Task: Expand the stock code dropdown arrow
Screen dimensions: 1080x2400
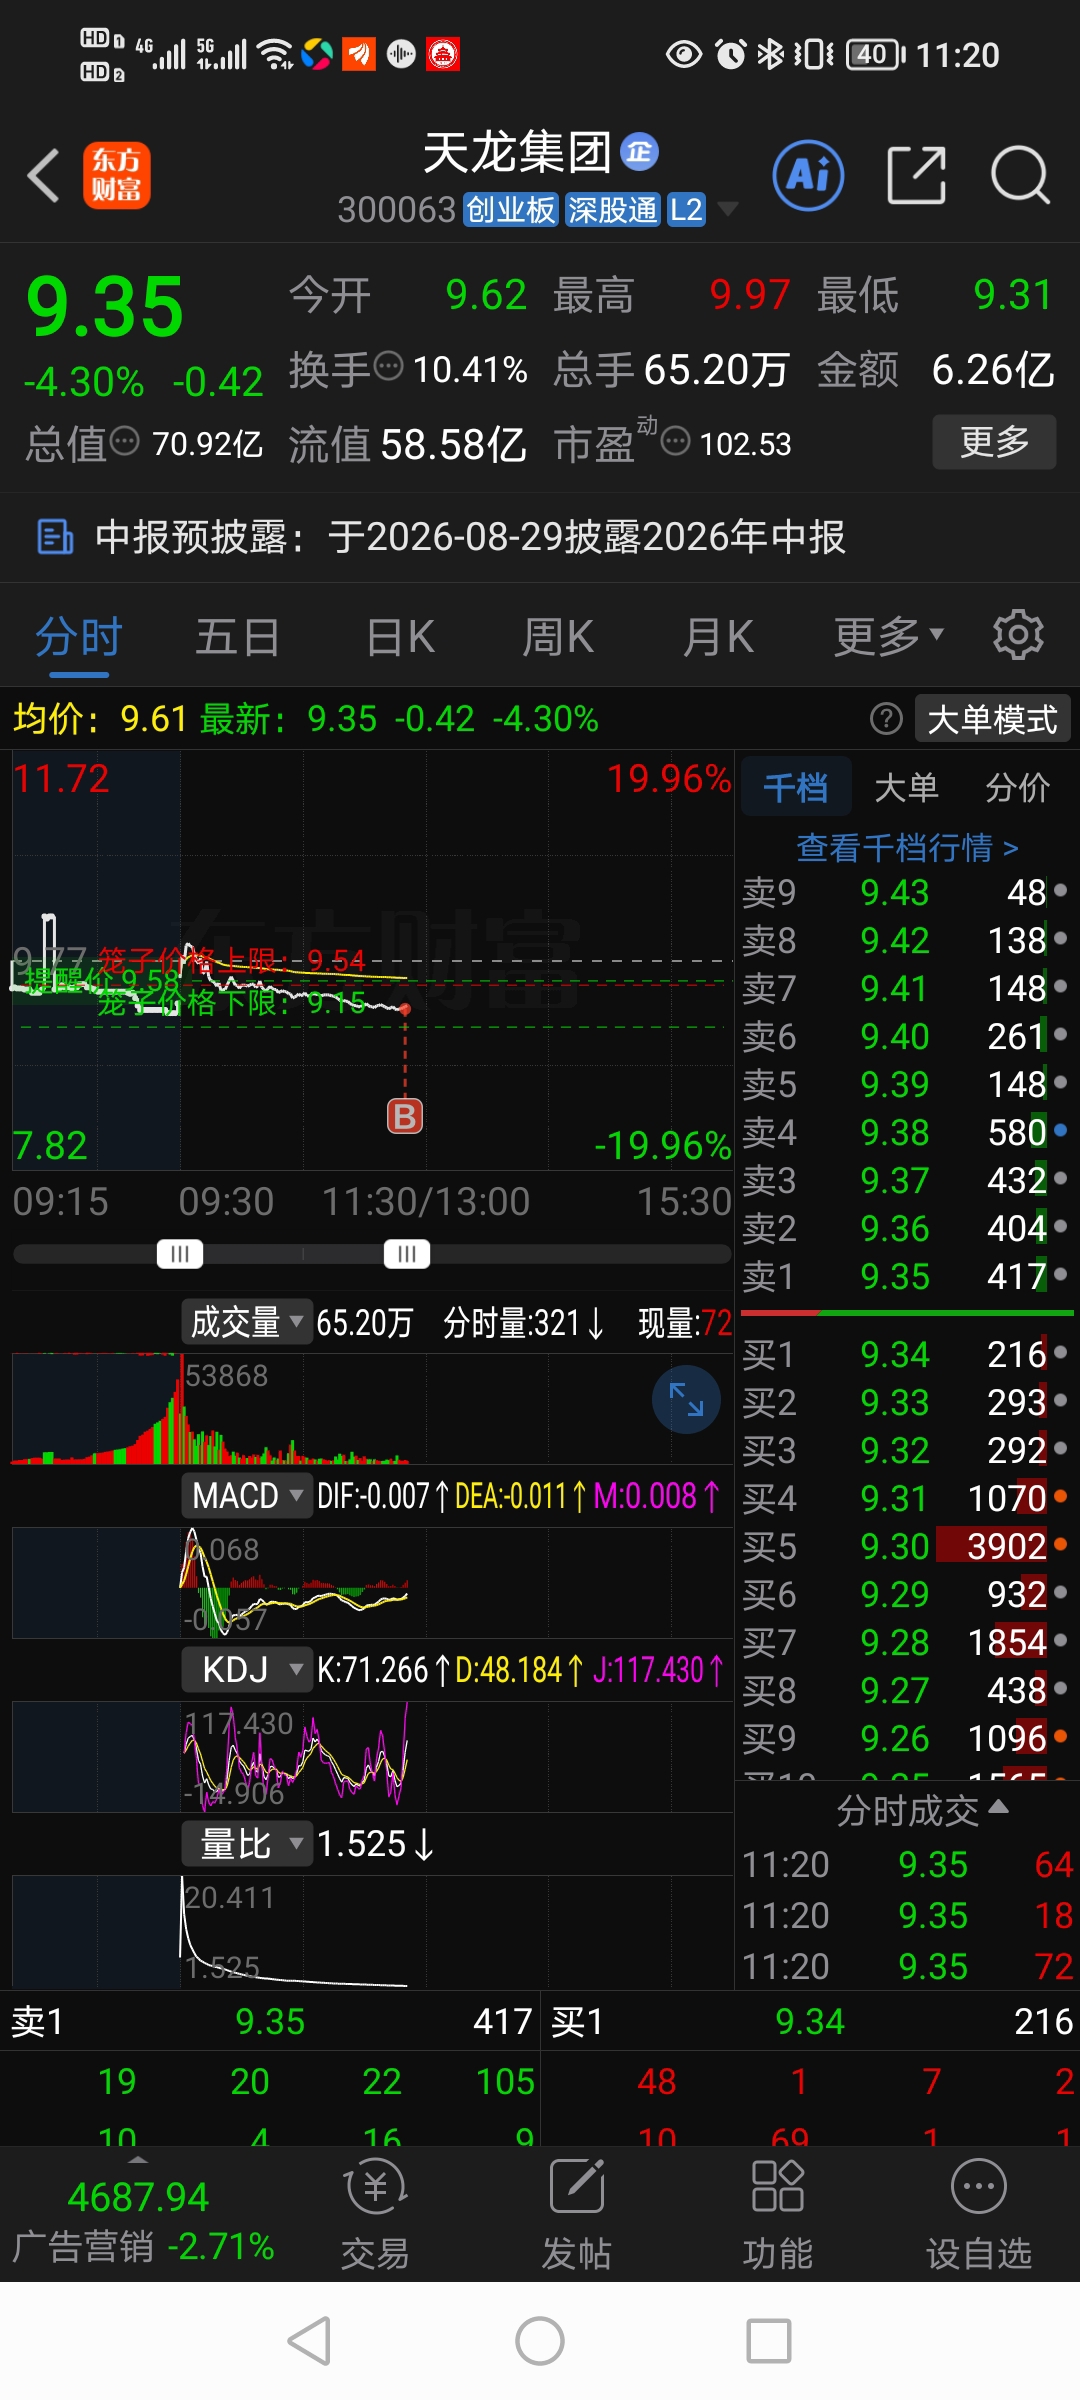Action: [x=728, y=208]
